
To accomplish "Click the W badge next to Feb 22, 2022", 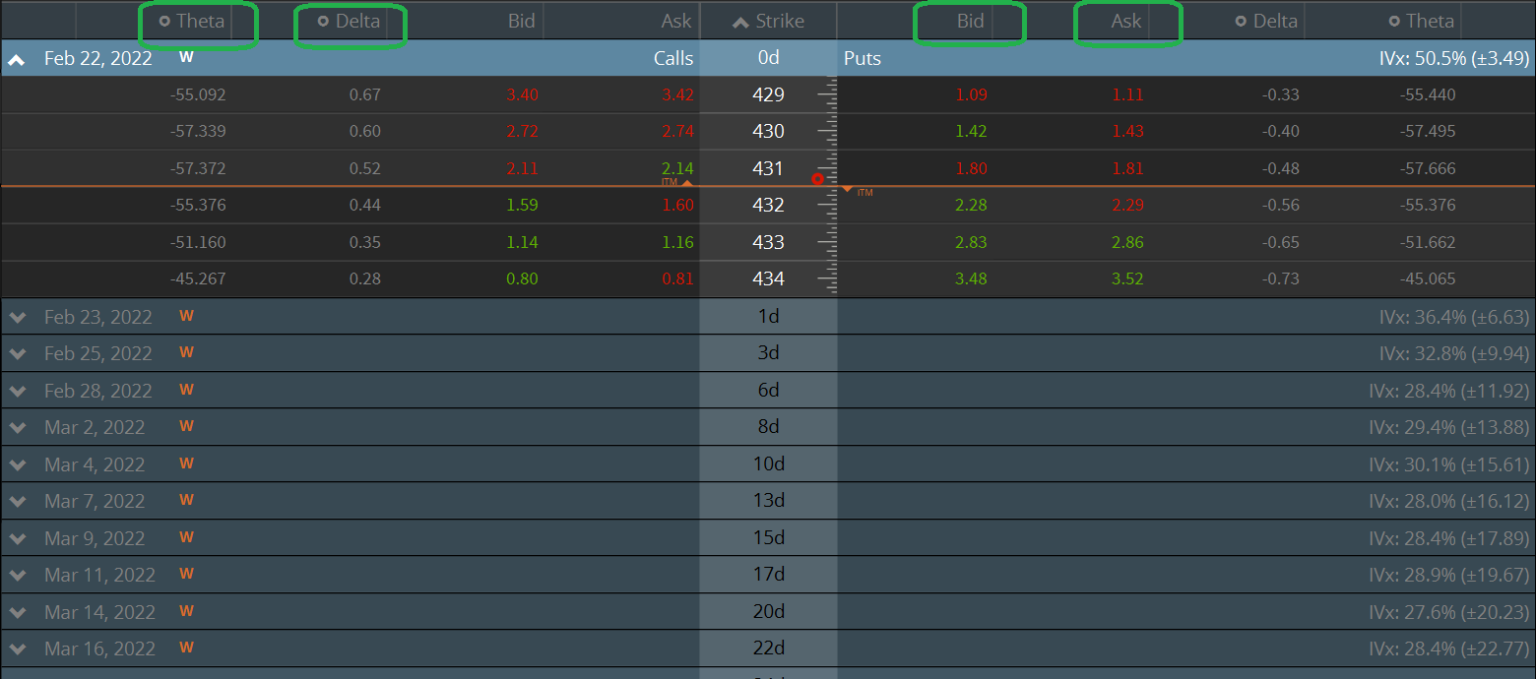I will click(x=186, y=57).
